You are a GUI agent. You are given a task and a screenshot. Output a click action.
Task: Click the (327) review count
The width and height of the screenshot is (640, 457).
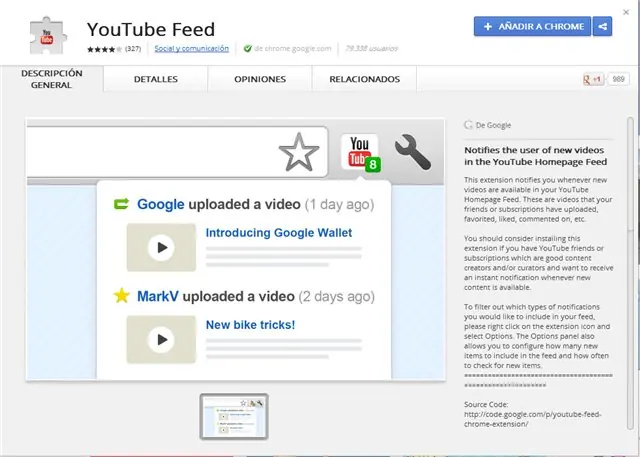tap(133, 49)
